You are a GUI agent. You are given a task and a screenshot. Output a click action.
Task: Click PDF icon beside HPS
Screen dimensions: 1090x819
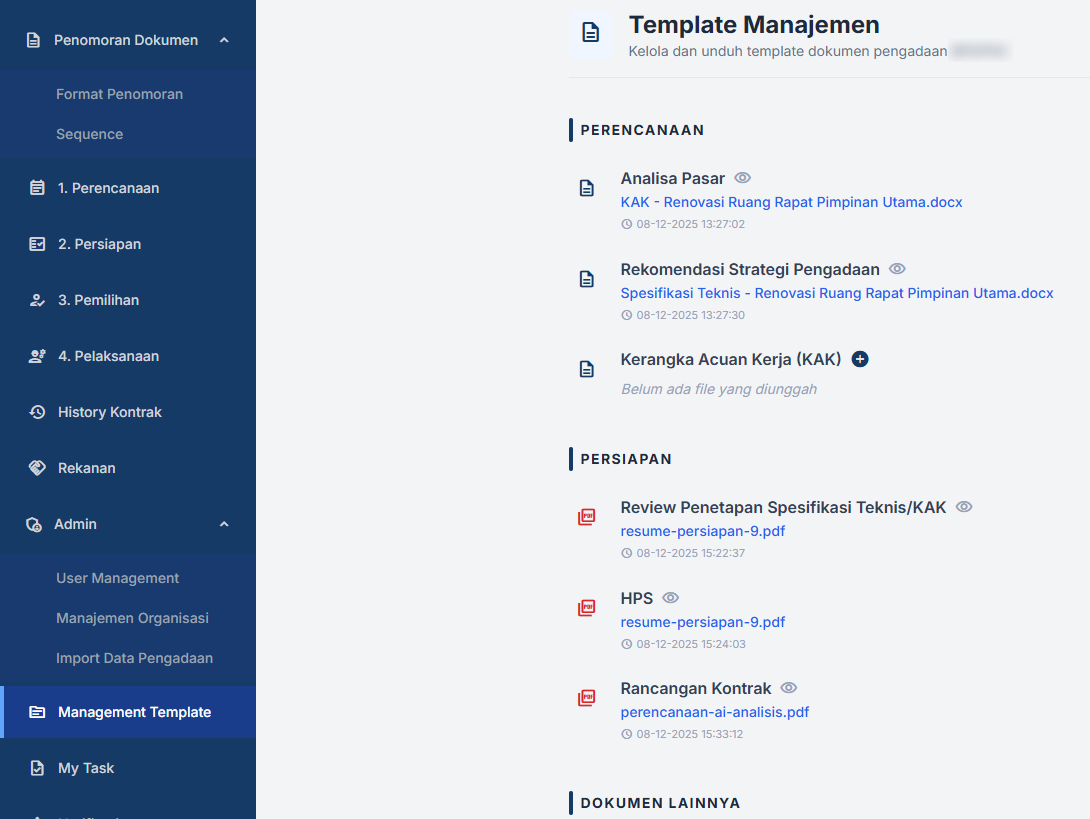click(587, 608)
